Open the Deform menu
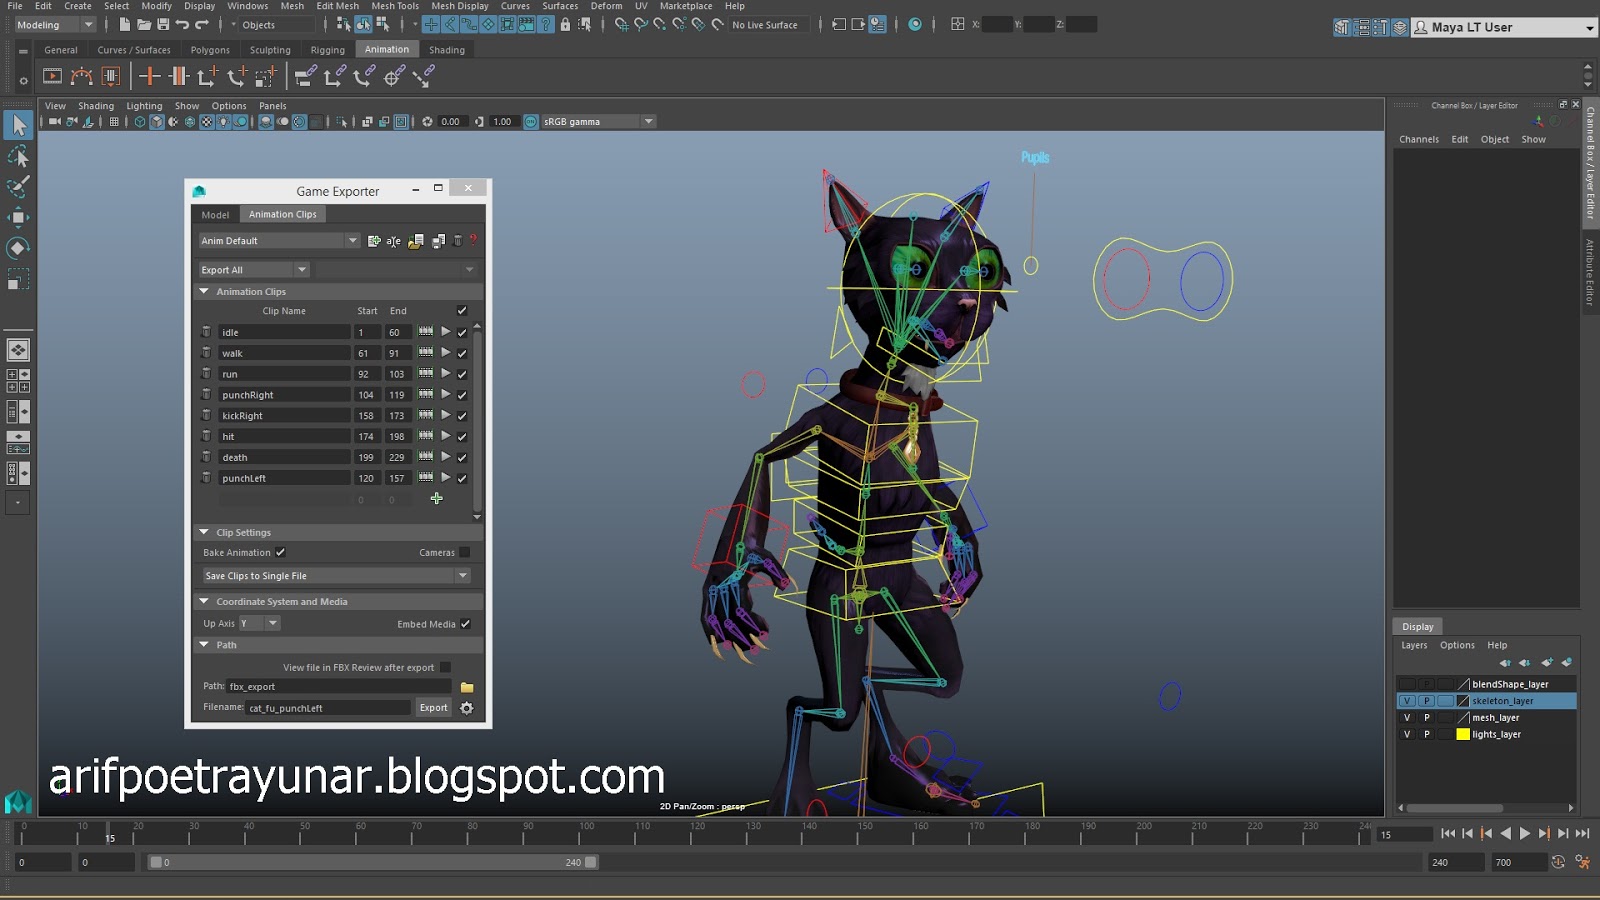1600x900 pixels. (x=606, y=6)
